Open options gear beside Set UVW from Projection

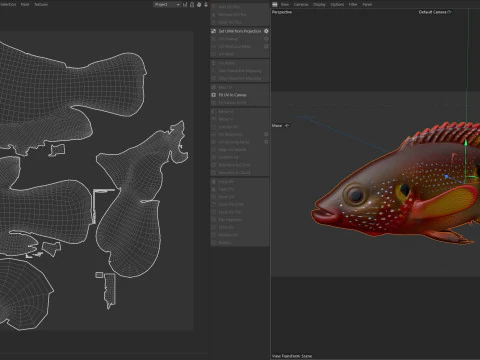pyautogui.click(x=266, y=31)
